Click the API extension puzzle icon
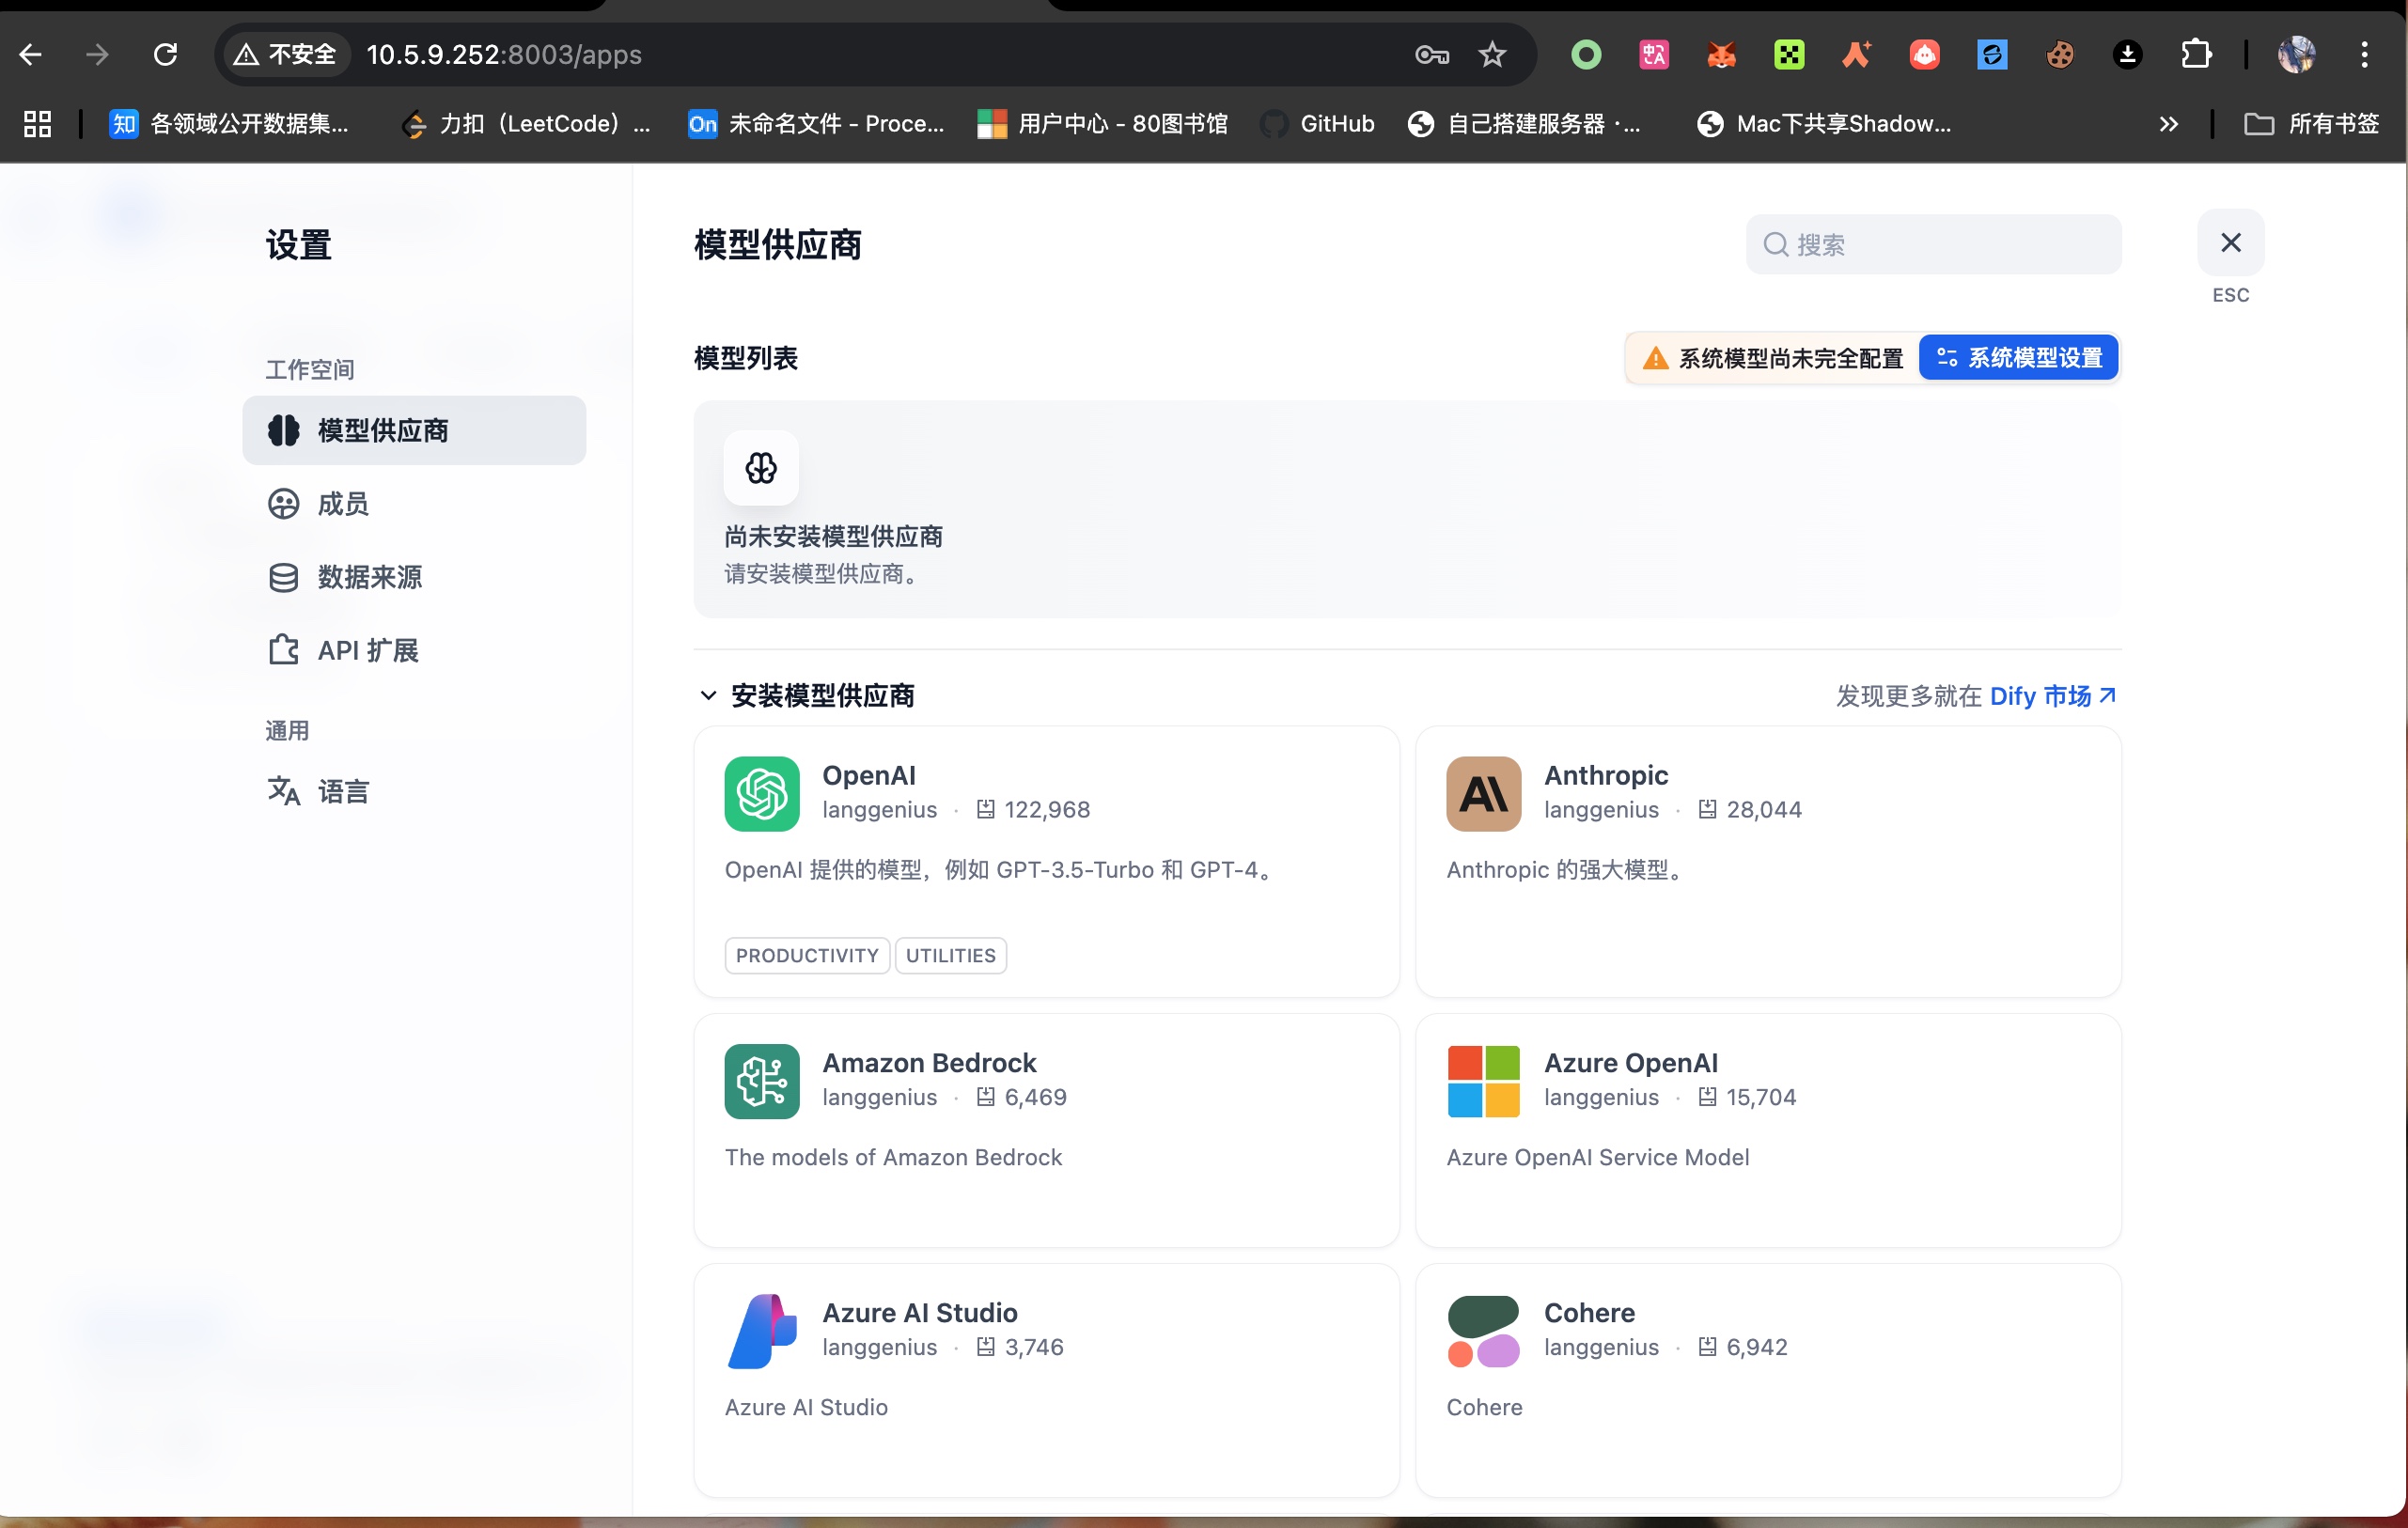 tap(283, 650)
